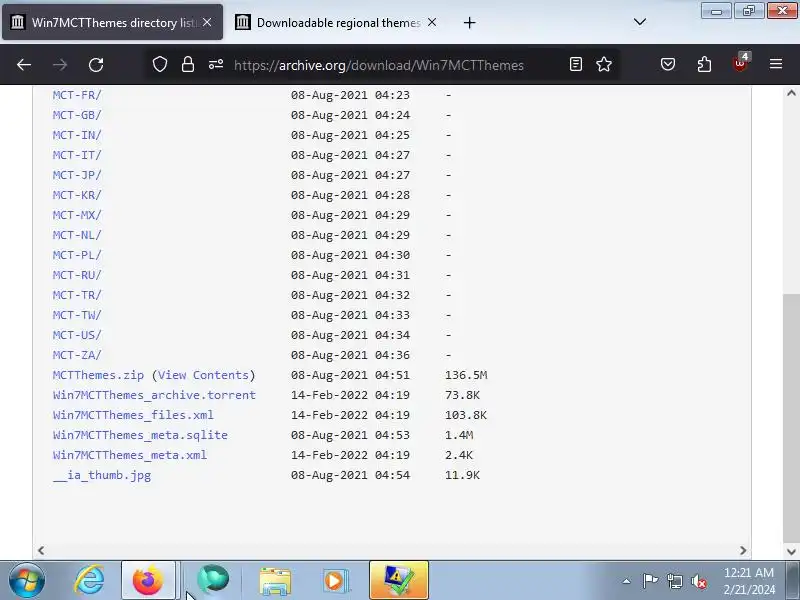
Task: Open Action Center flag icon
Action: coord(650,581)
